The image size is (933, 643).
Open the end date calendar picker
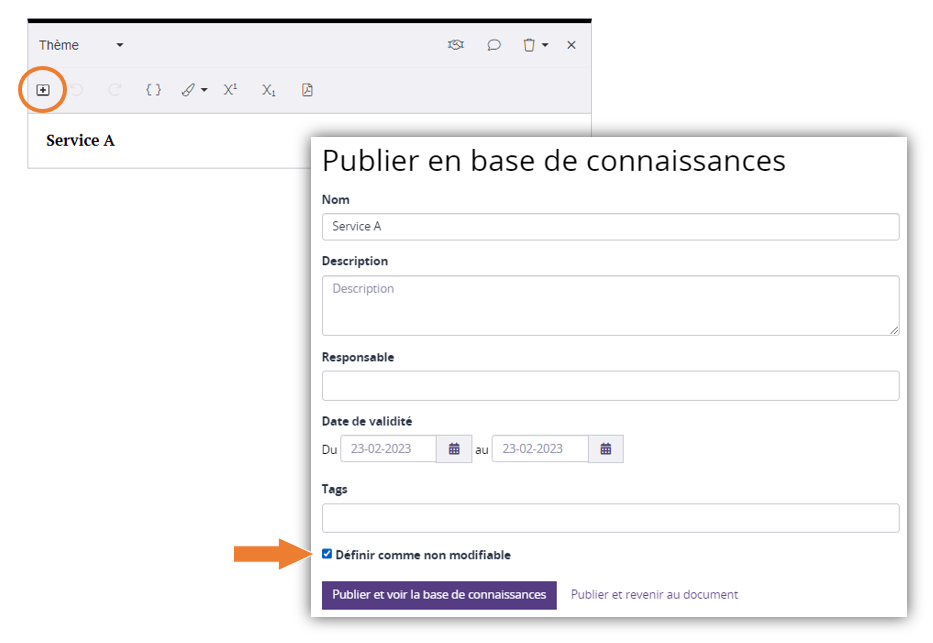point(606,449)
